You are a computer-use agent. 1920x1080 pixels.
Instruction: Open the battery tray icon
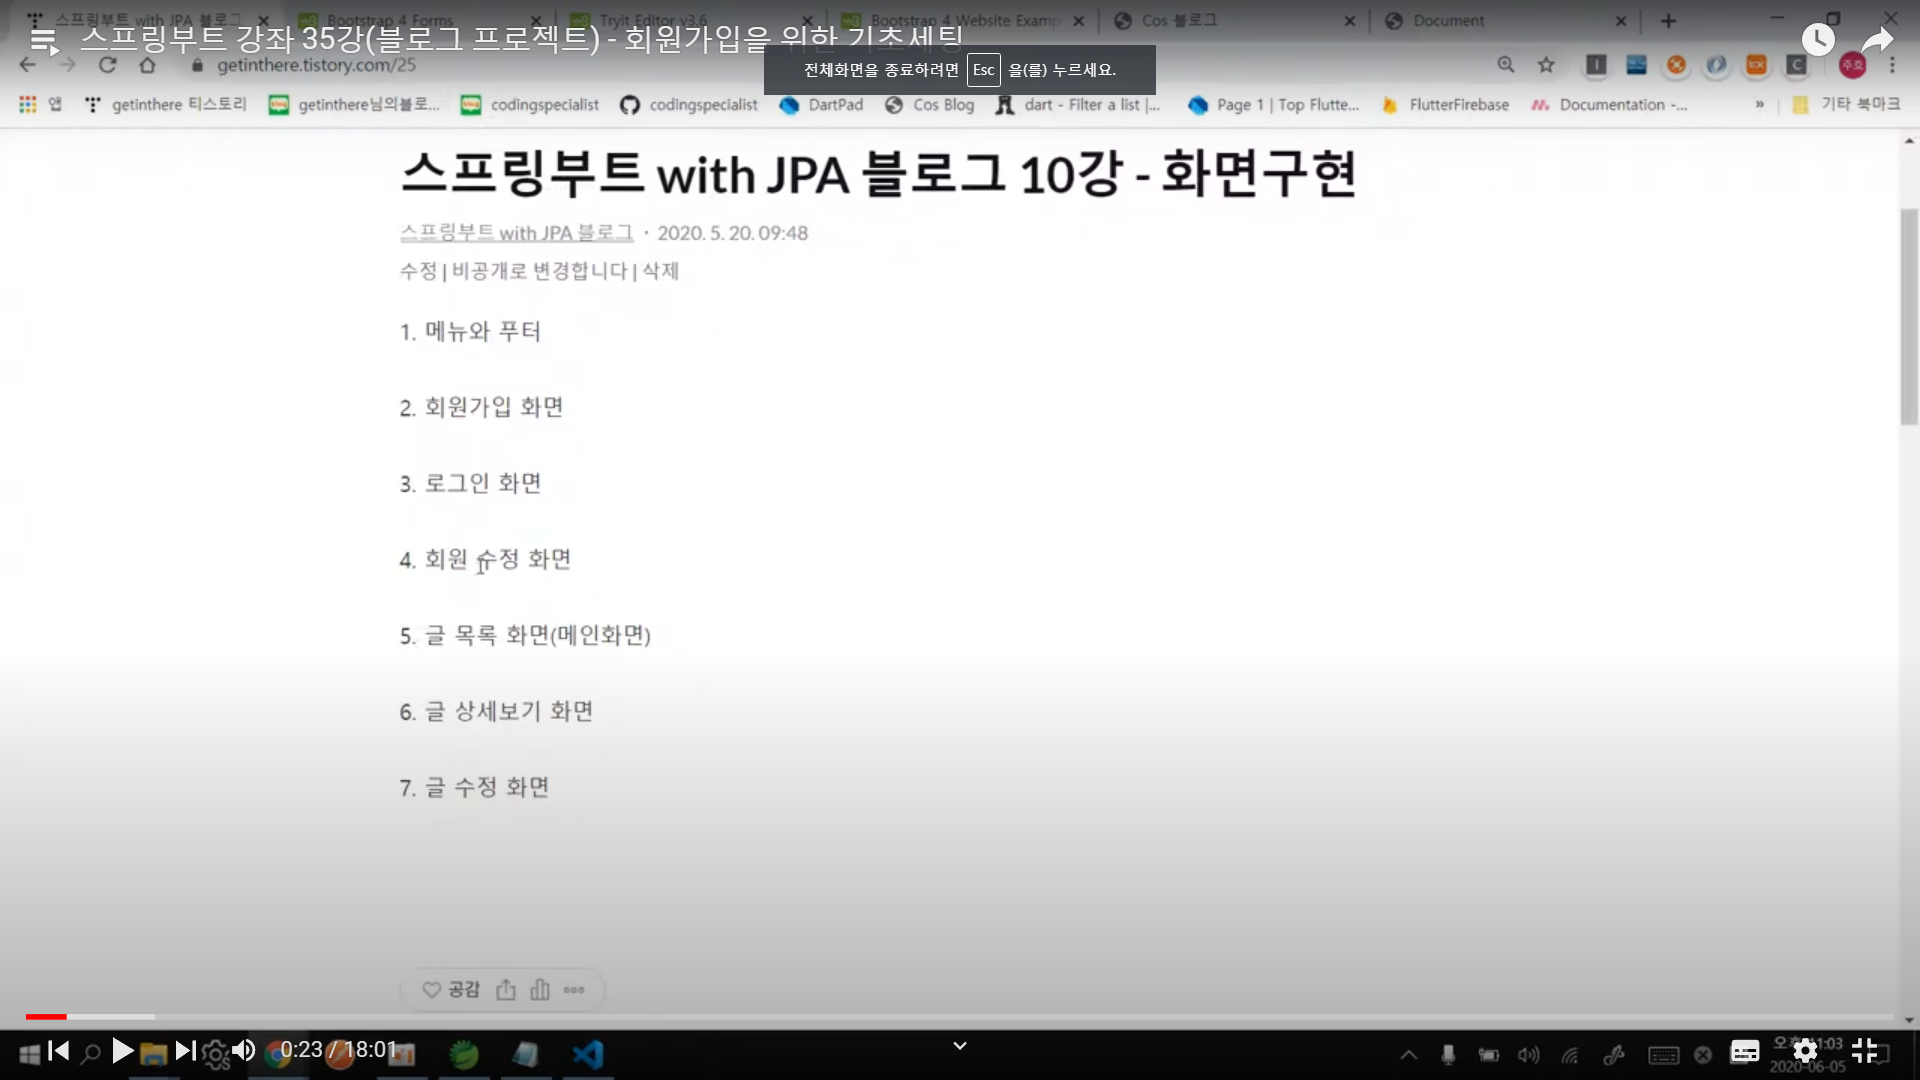pyautogui.click(x=1489, y=1054)
